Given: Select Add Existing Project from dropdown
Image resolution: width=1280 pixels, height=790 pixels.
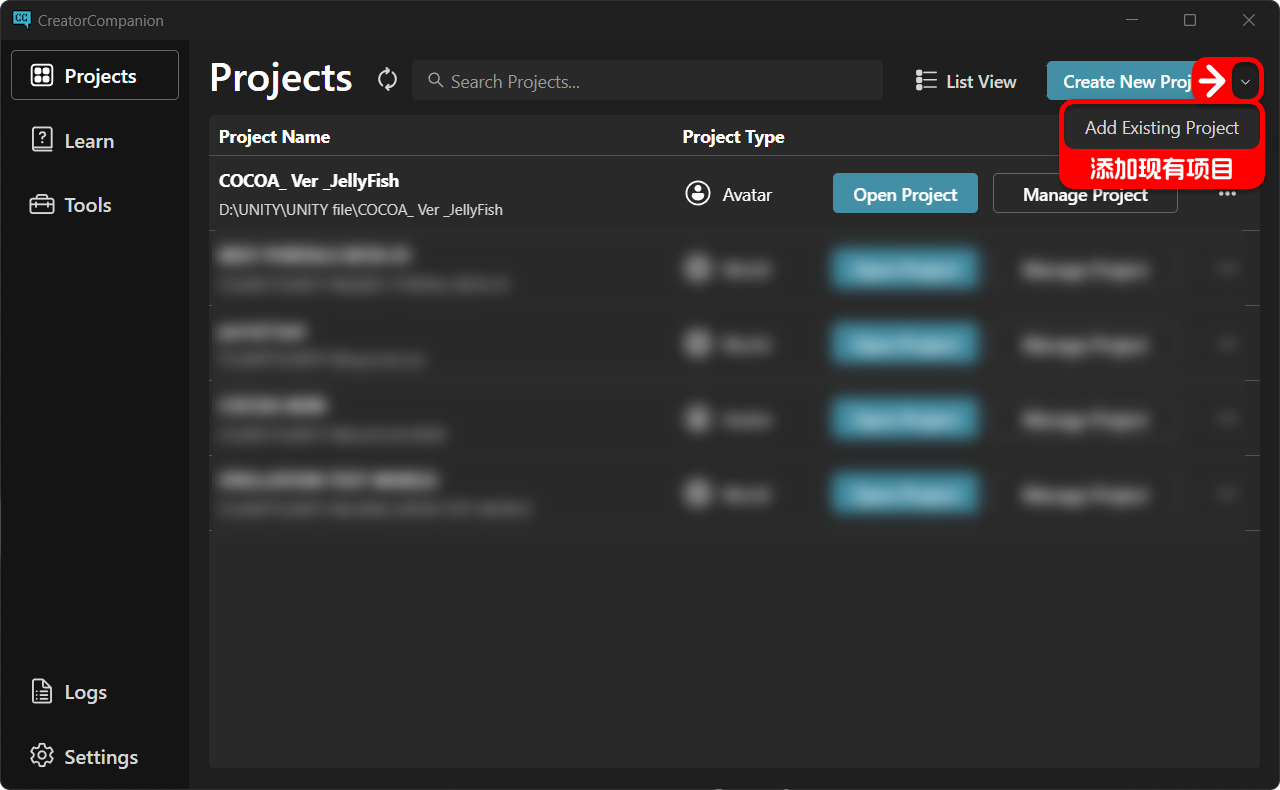Looking at the screenshot, I should 1162,128.
